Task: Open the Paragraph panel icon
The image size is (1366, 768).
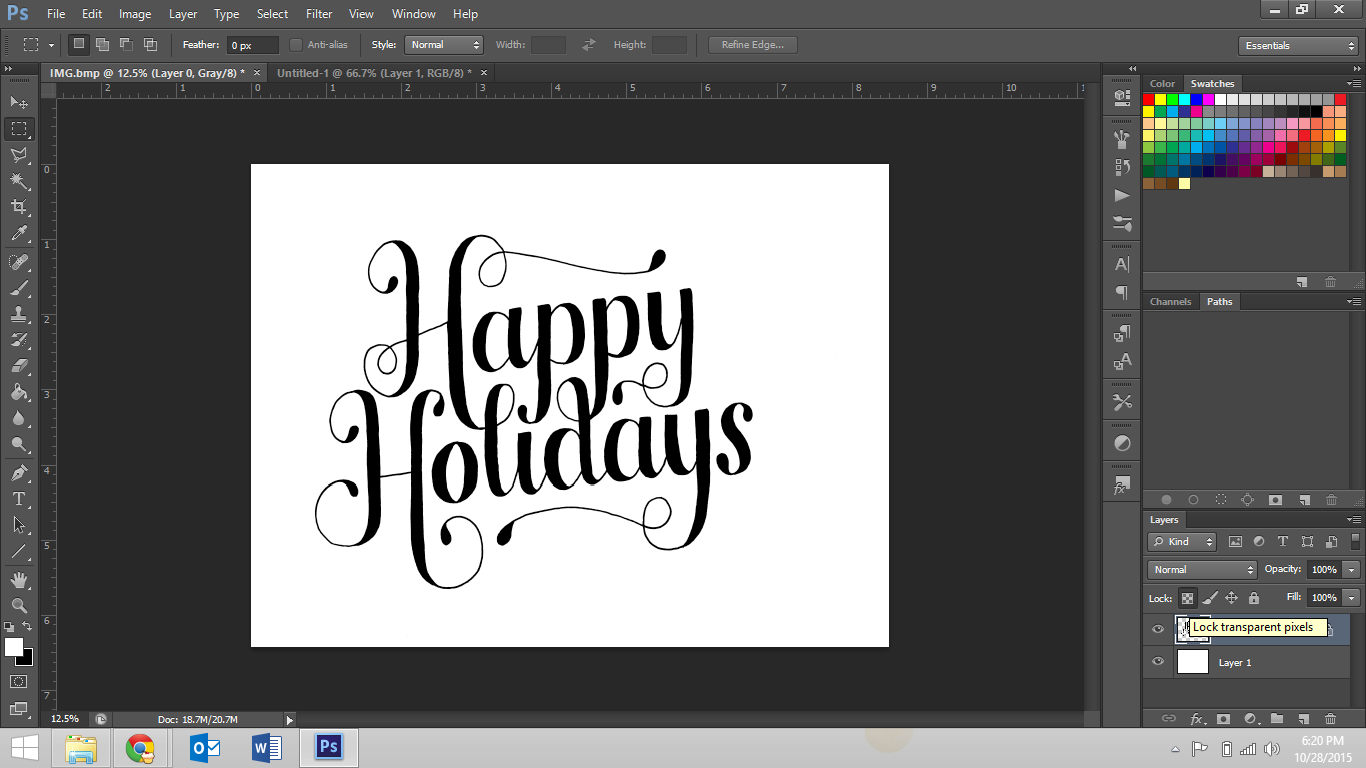Action: [1122, 293]
